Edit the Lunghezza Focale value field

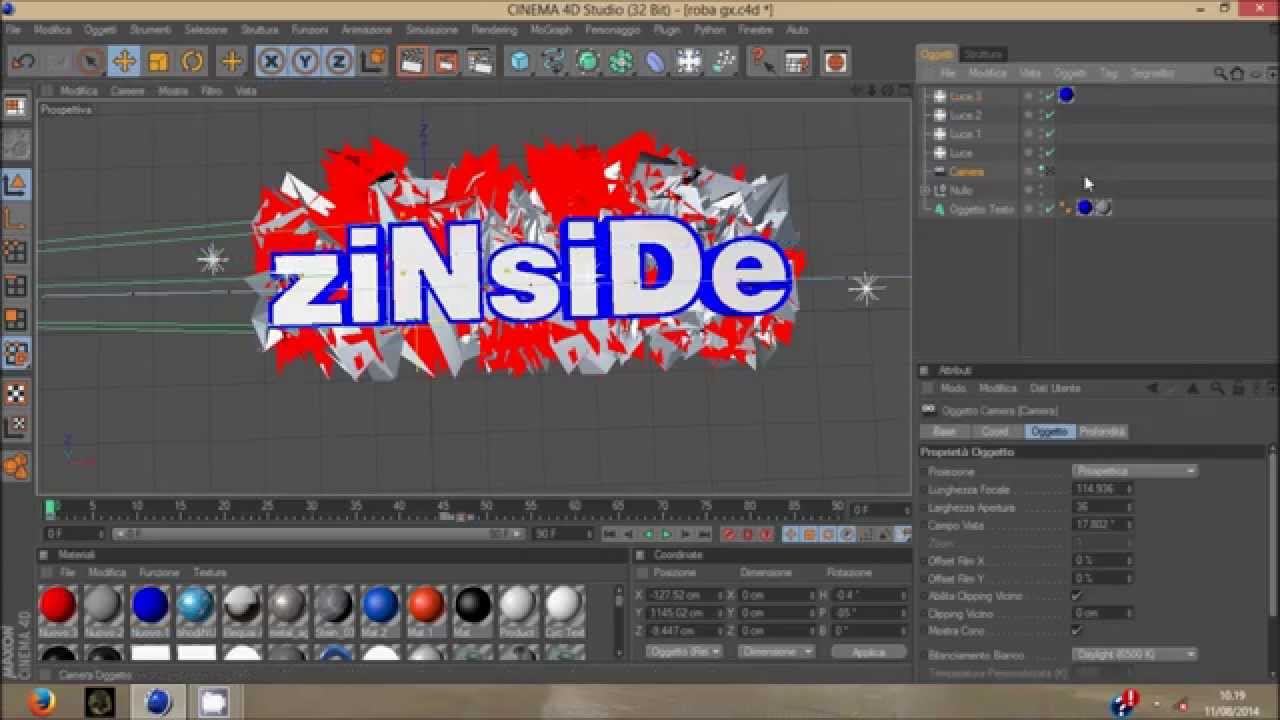pos(1103,489)
